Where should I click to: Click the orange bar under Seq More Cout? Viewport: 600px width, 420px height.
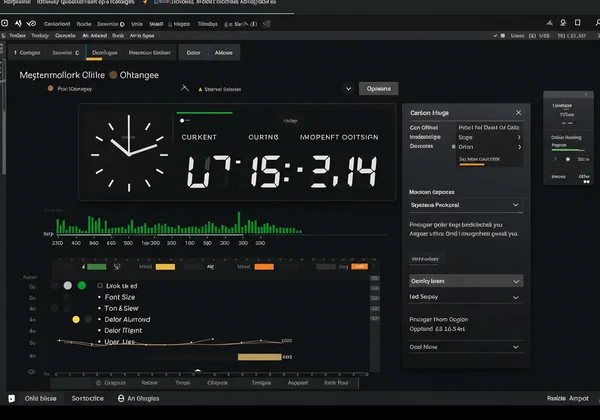click(x=472, y=164)
